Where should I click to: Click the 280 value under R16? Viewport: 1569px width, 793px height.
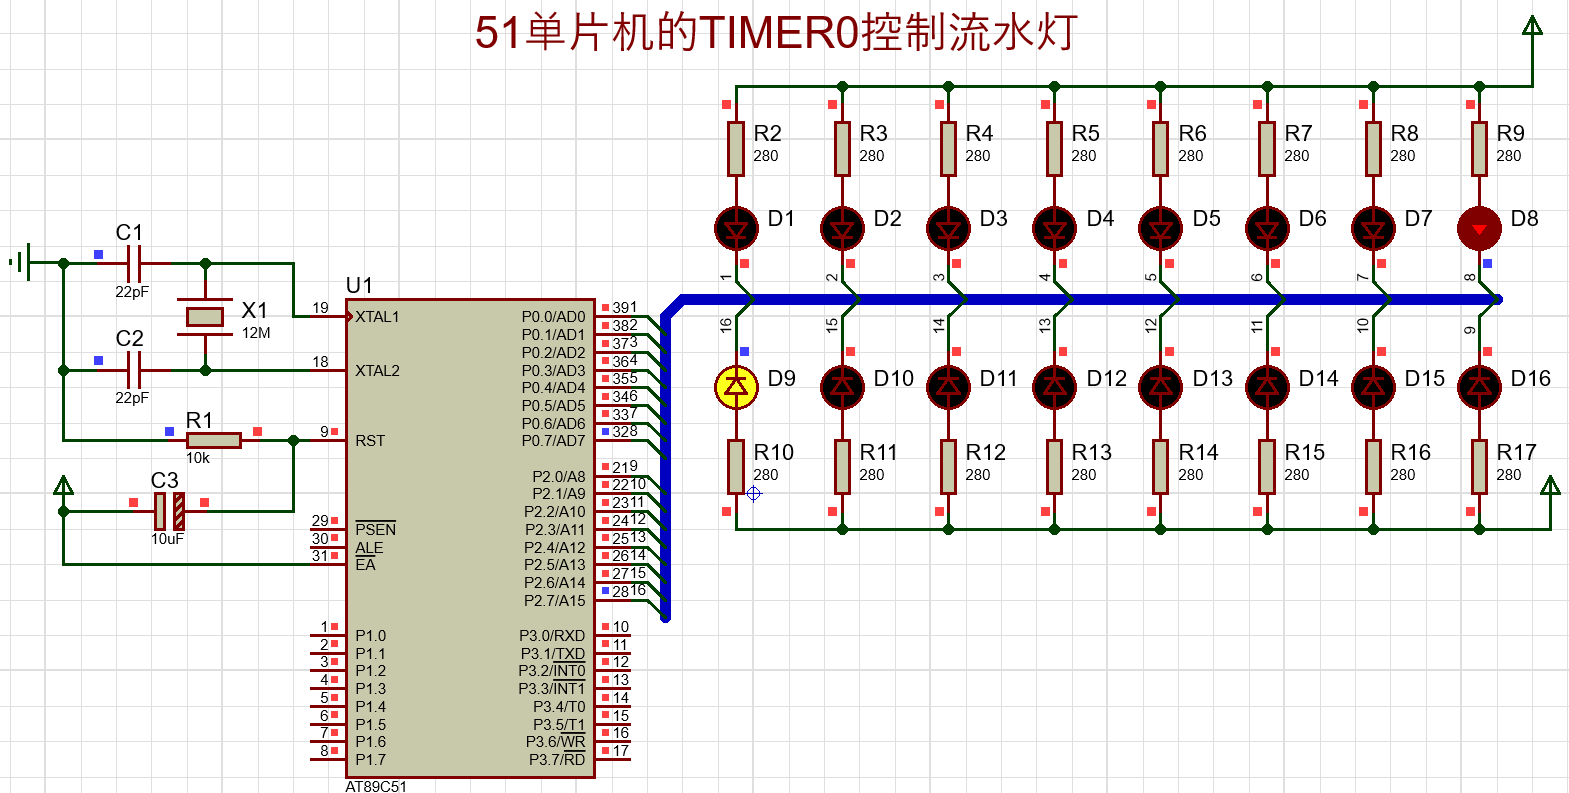click(x=1403, y=475)
